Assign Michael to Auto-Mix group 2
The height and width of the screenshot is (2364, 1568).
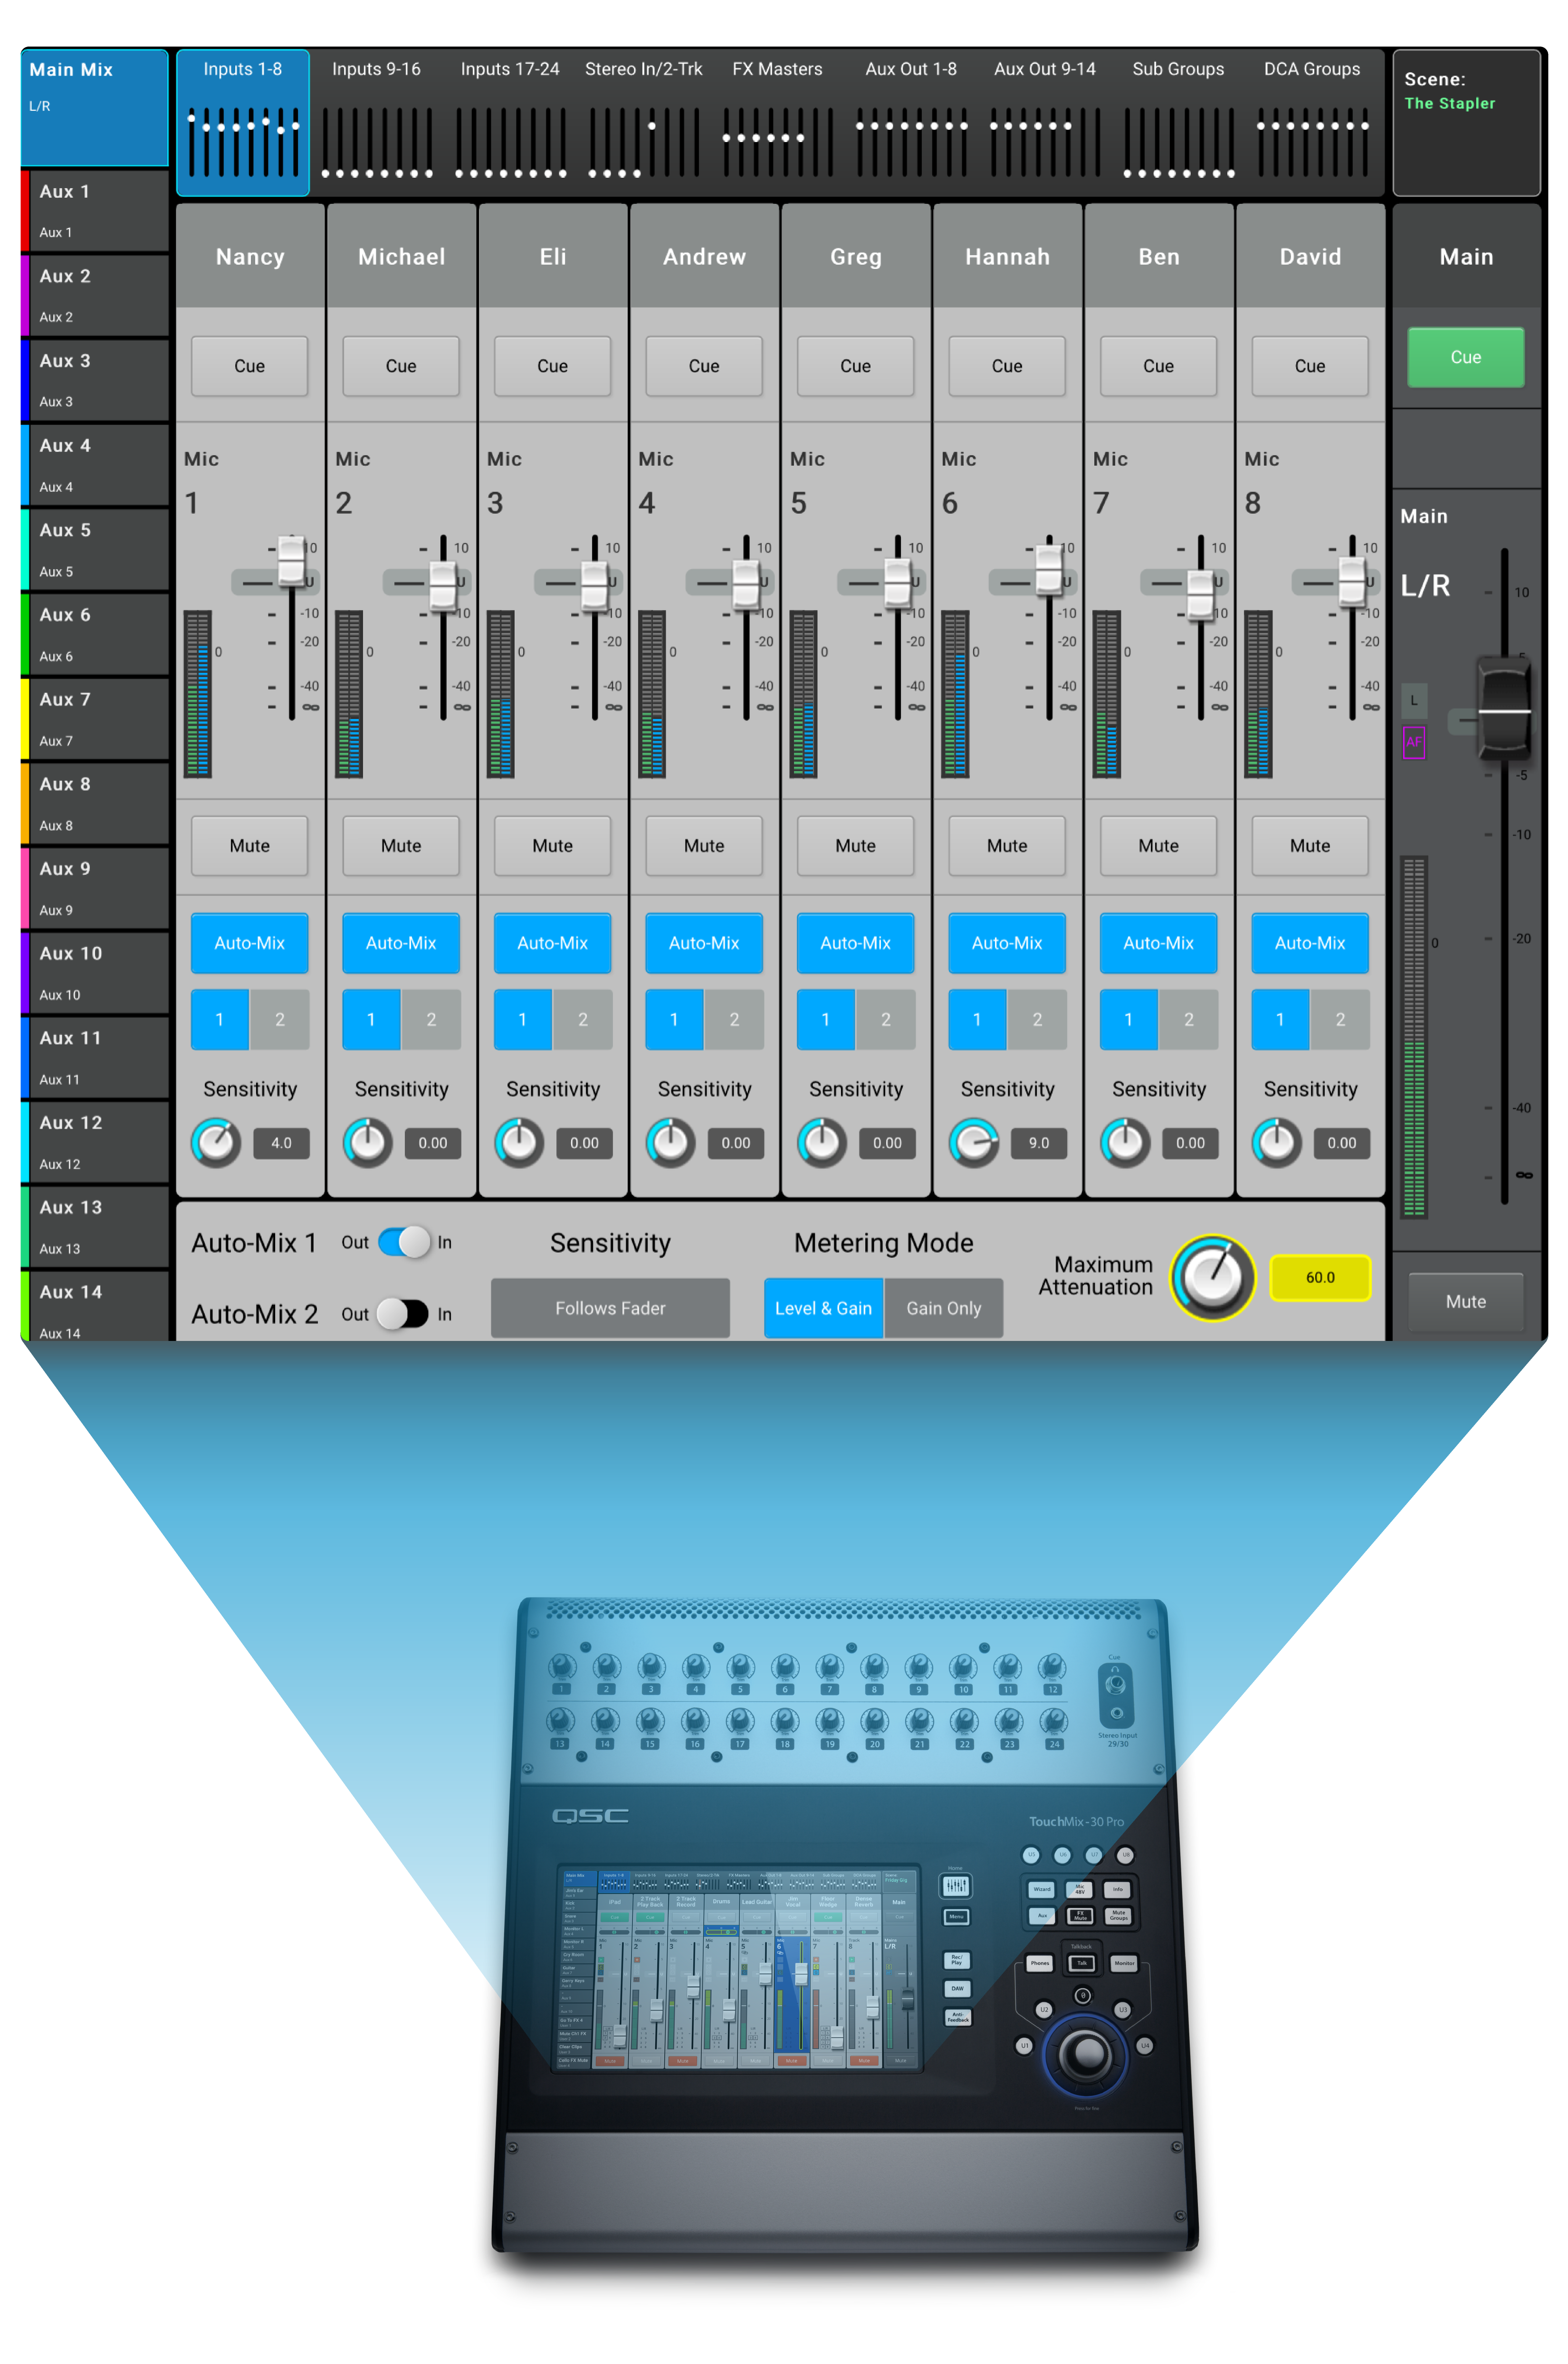[x=431, y=1019]
